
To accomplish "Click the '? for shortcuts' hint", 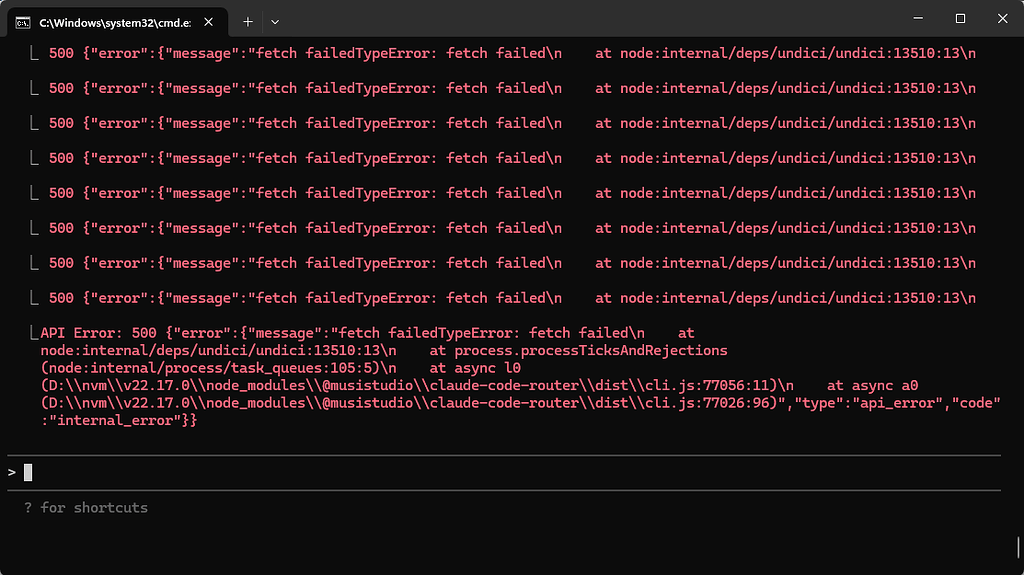I will coord(86,508).
